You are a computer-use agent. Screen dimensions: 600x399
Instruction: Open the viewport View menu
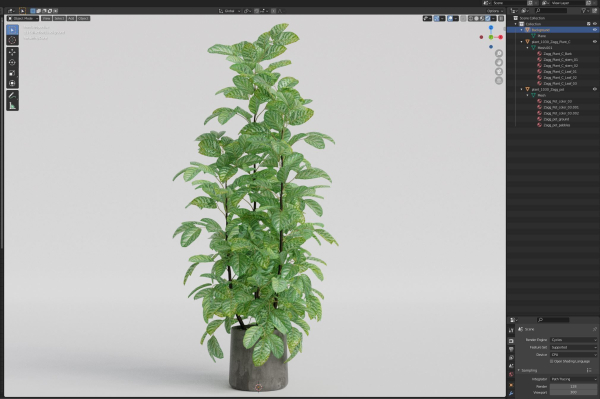[x=46, y=18]
